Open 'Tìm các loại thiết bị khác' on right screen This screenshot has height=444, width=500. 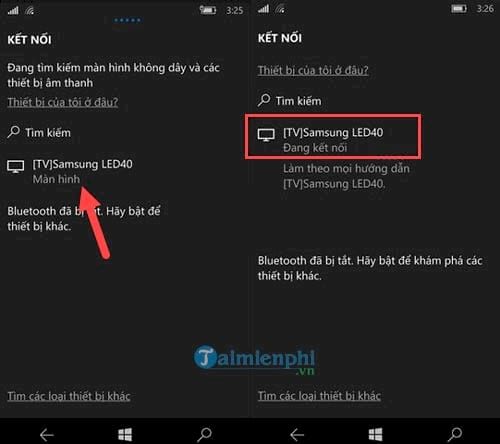point(319,396)
